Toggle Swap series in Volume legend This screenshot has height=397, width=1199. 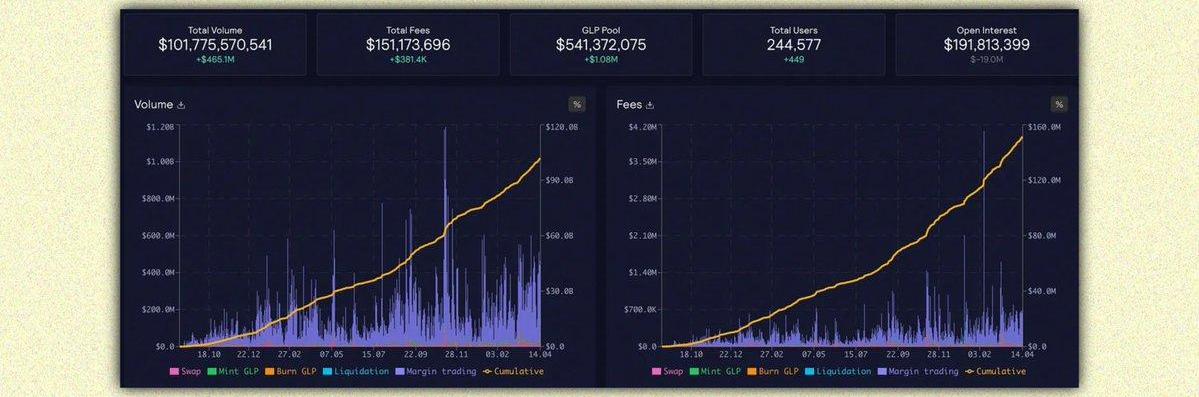(x=186, y=372)
